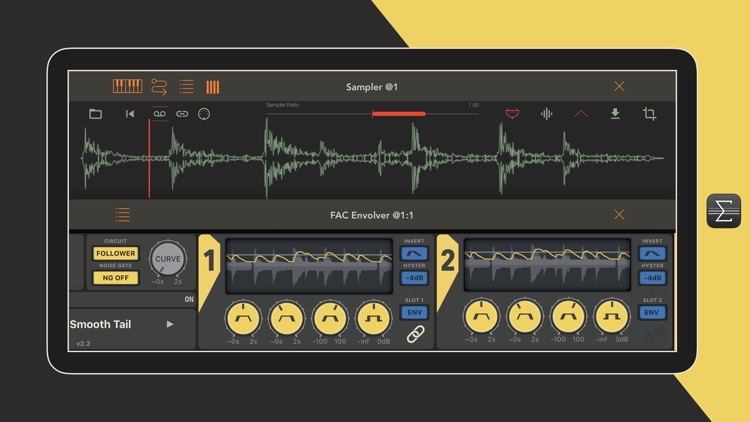Screen dimensions: 750x422
Task: Toggle the chain link icon under SLOT 1
Action: (415, 334)
